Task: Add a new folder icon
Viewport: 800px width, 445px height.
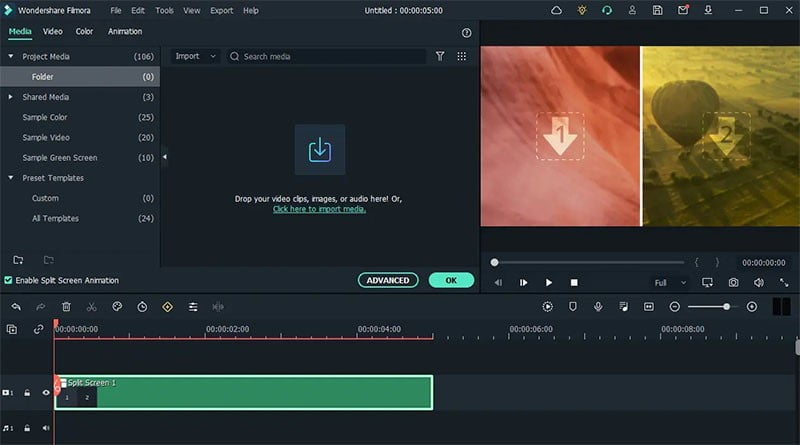Action: tap(18, 260)
